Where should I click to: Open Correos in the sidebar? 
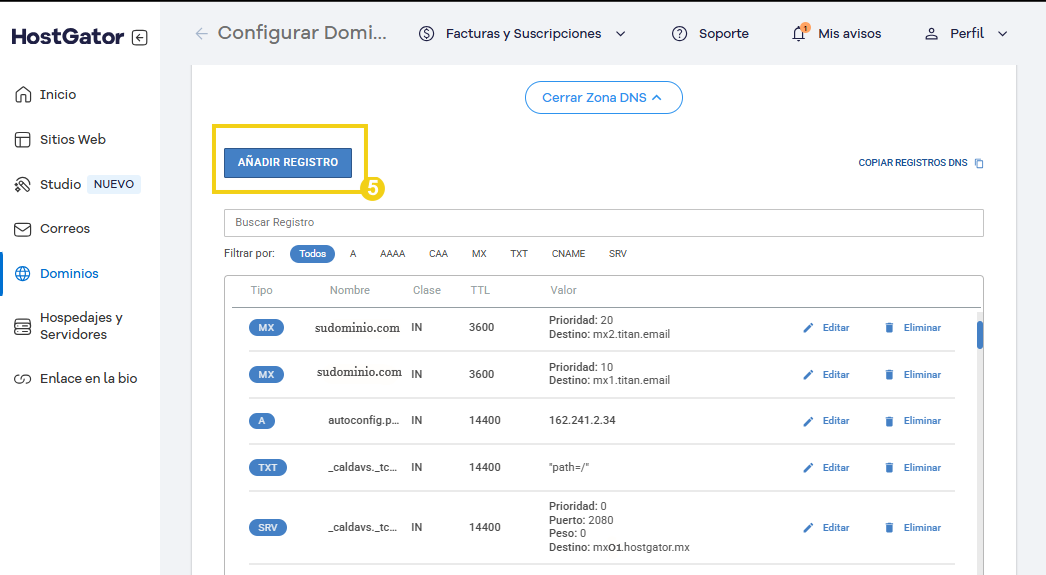point(65,229)
